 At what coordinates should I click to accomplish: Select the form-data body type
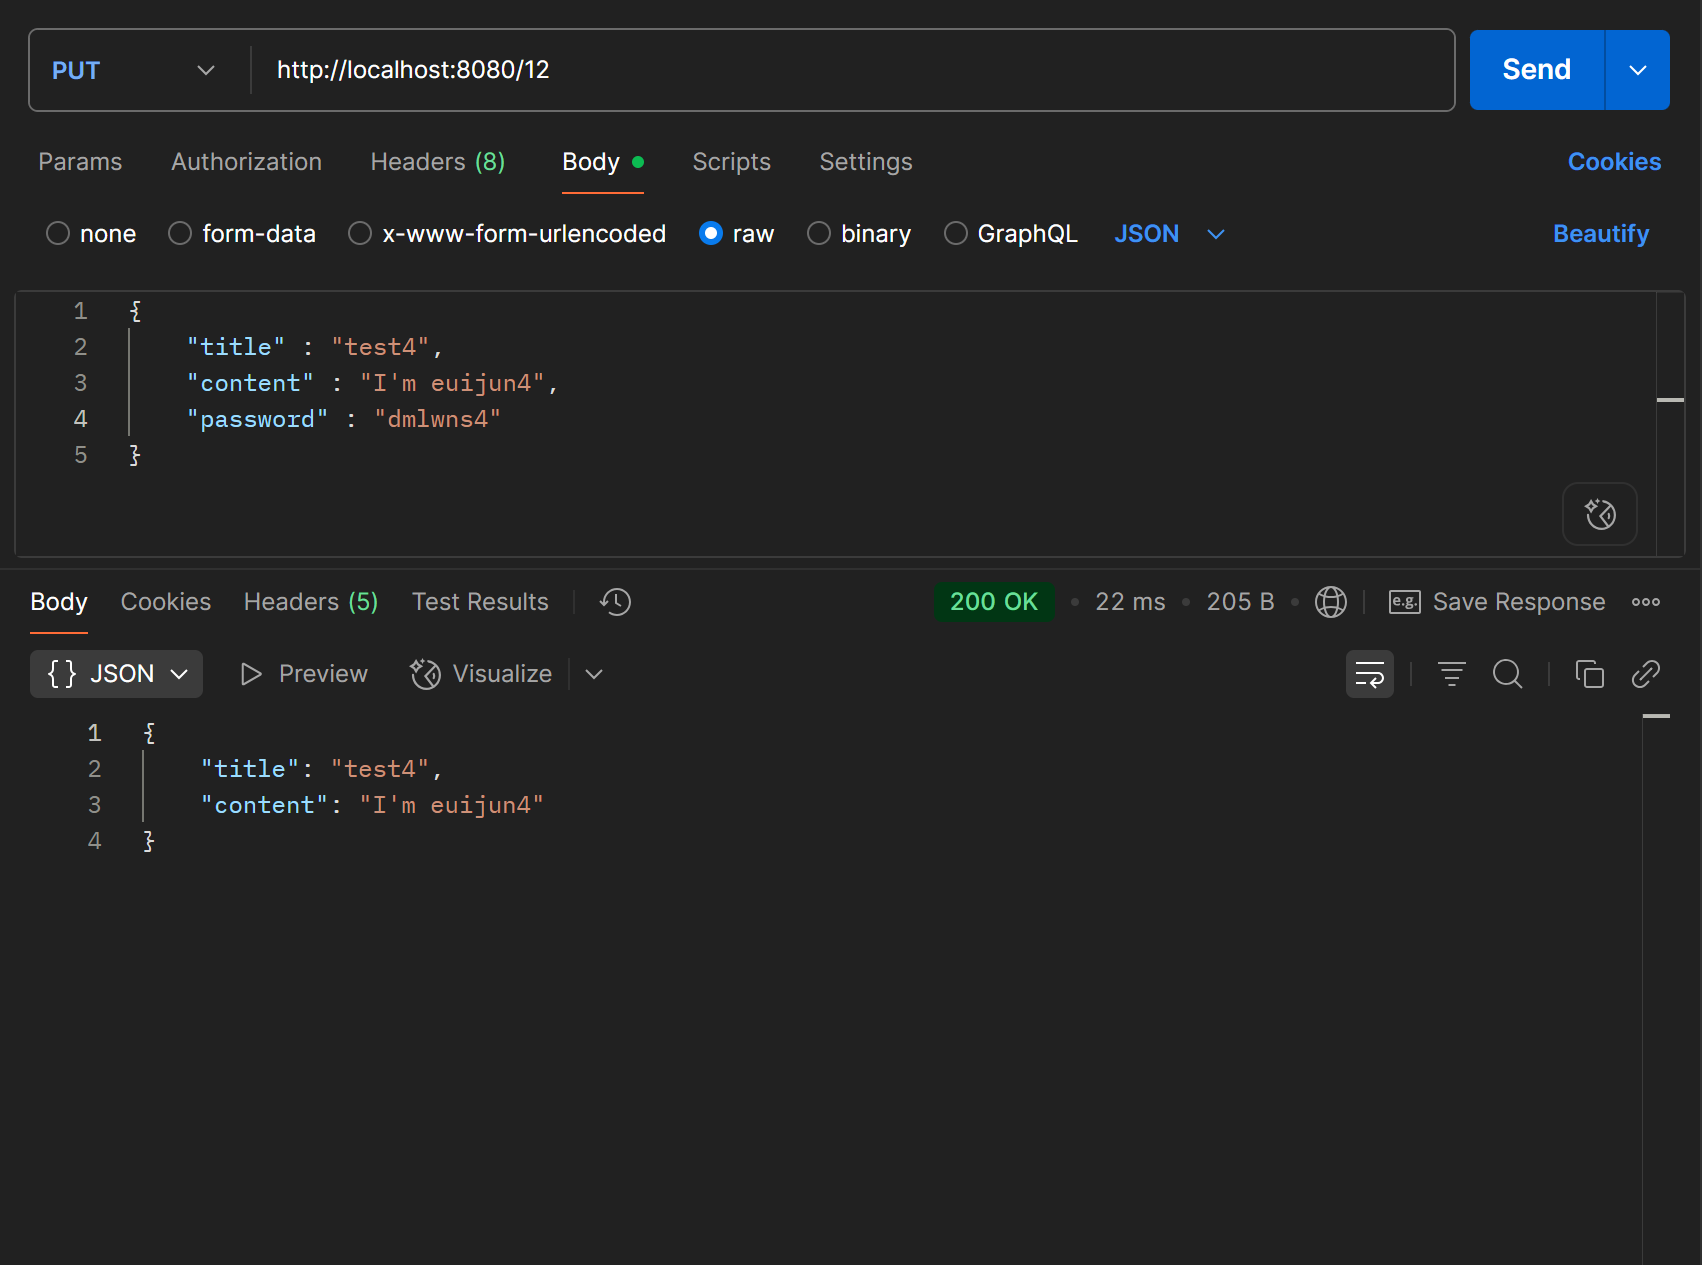pyautogui.click(x=242, y=234)
